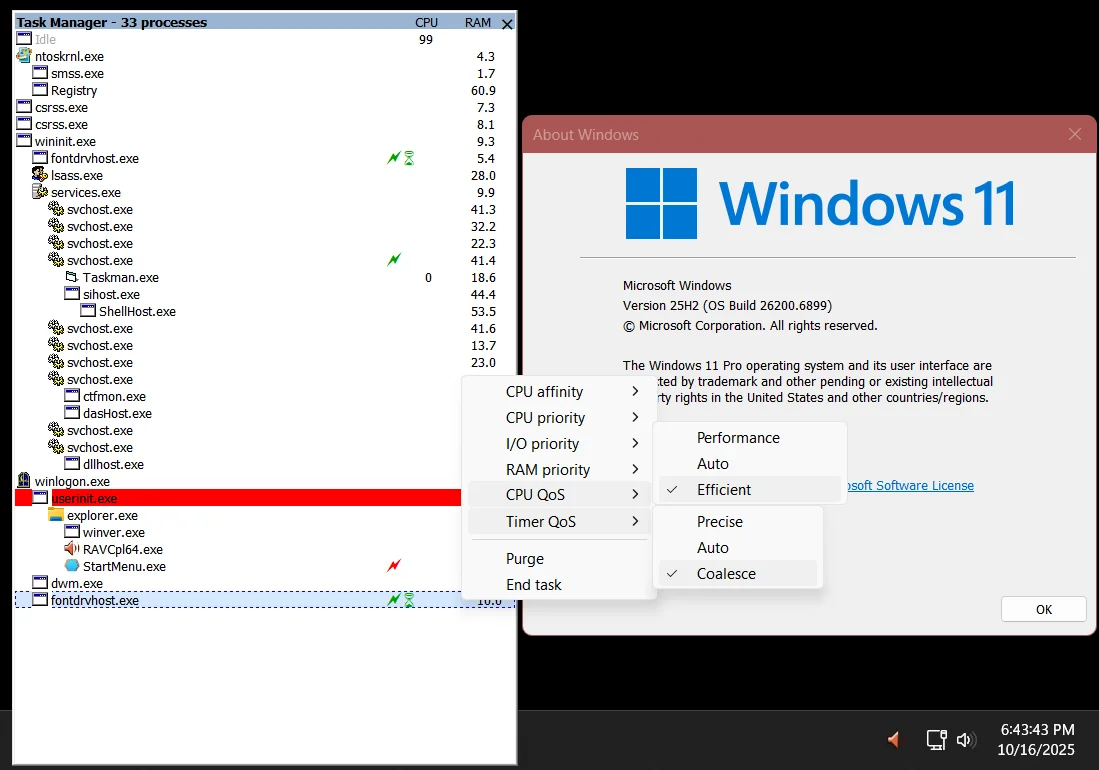Viewport: 1099px width, 770px height.
Task: Click the Idle CPU value 99
Action: (426, 40)
